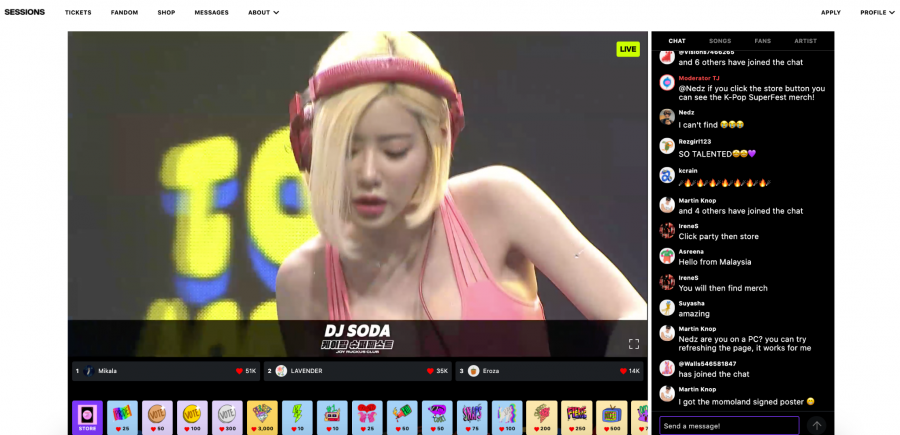Screen dimensions: 900x435
Task: Send the glitch sticker costing 100 hearts
Action: tap(507, 417)
